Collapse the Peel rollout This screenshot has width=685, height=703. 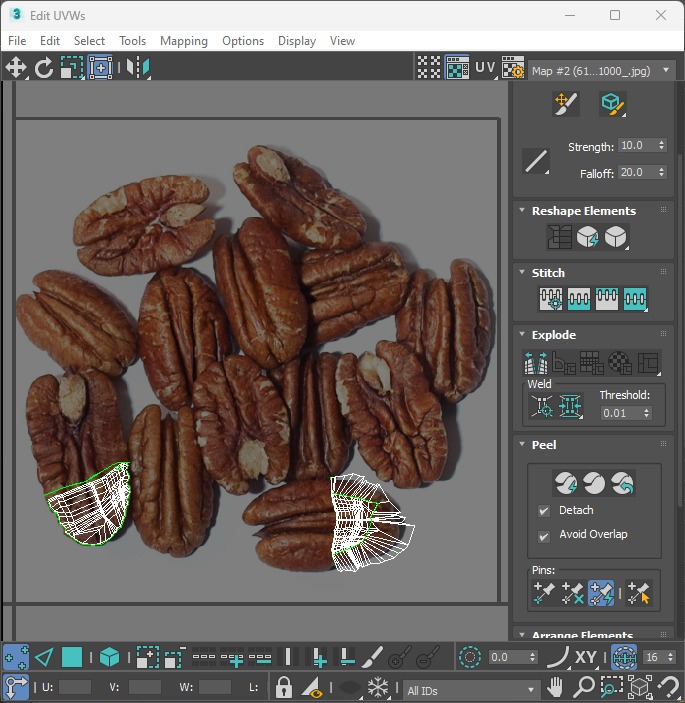tap(522, 444)
